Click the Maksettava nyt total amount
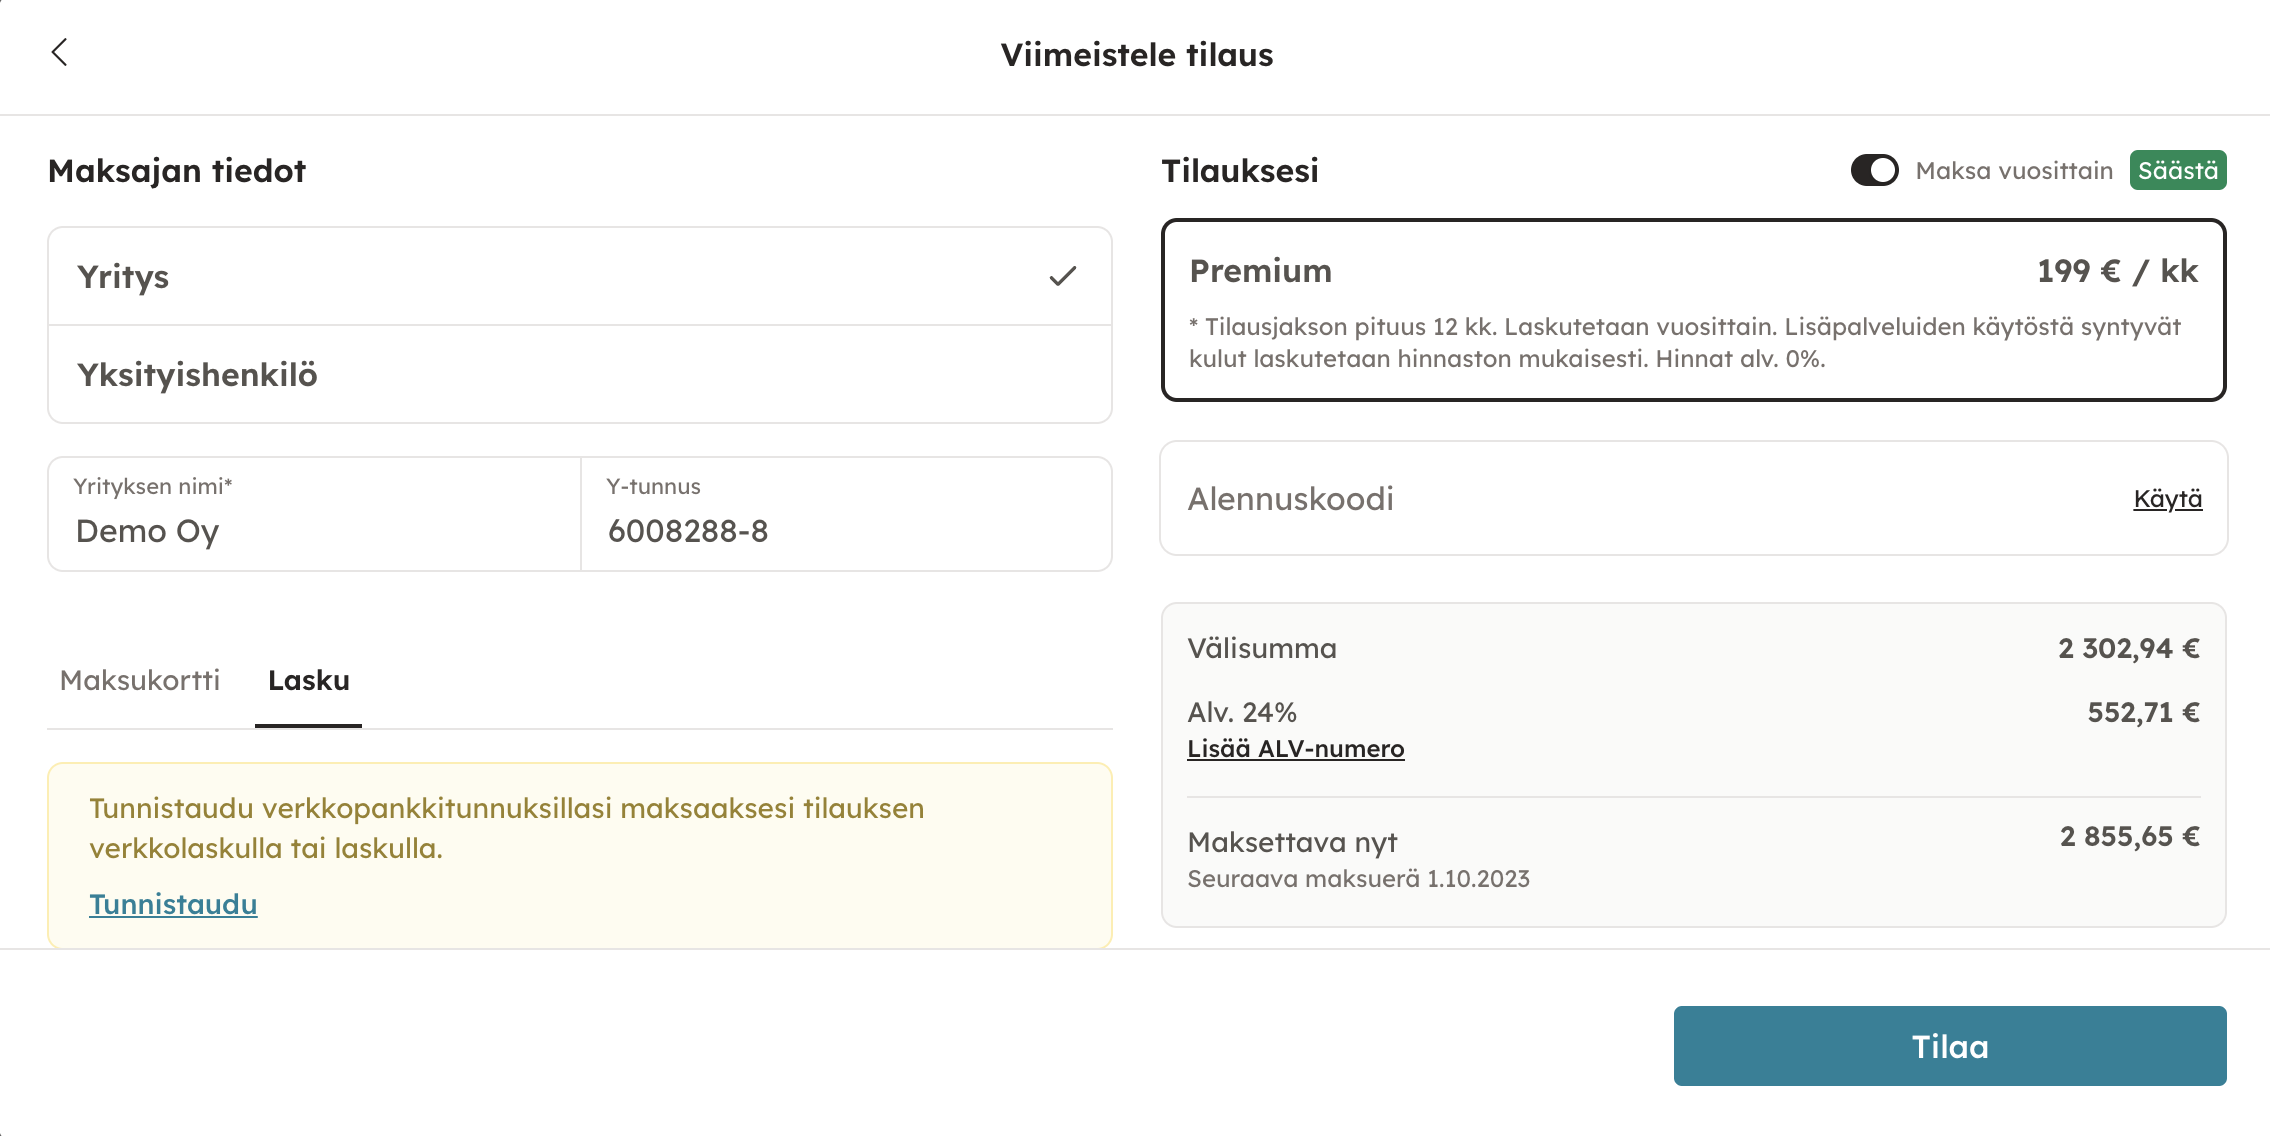Viewport: 2270px width, 1136px height. tap(2129, 836)
